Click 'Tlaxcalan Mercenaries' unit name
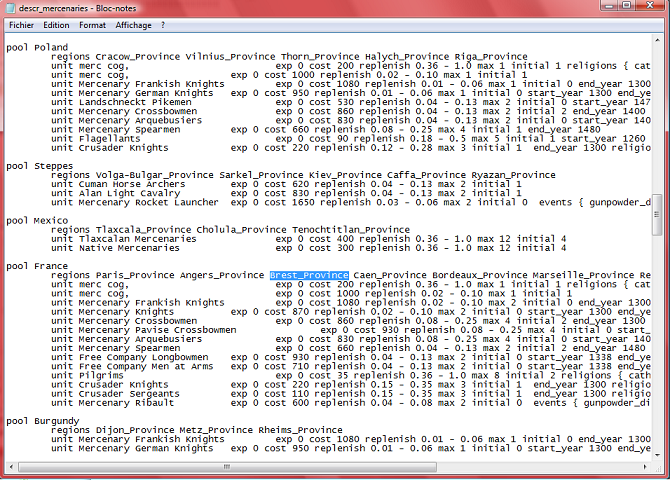 (138, 239)
